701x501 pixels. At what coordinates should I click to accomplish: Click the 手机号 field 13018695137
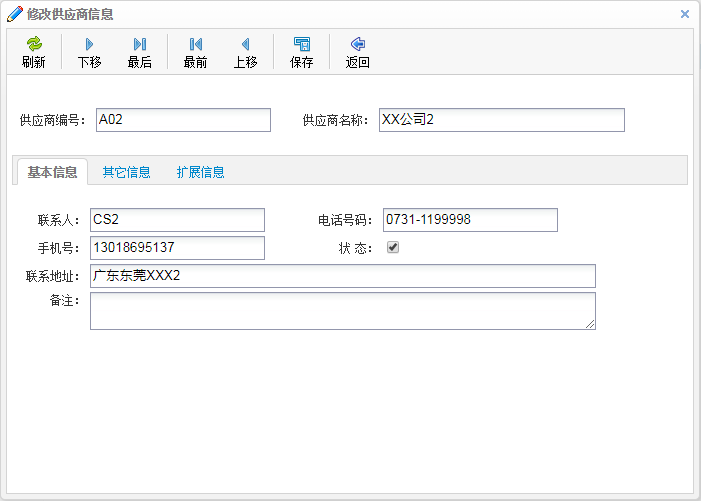pos(177,248)
